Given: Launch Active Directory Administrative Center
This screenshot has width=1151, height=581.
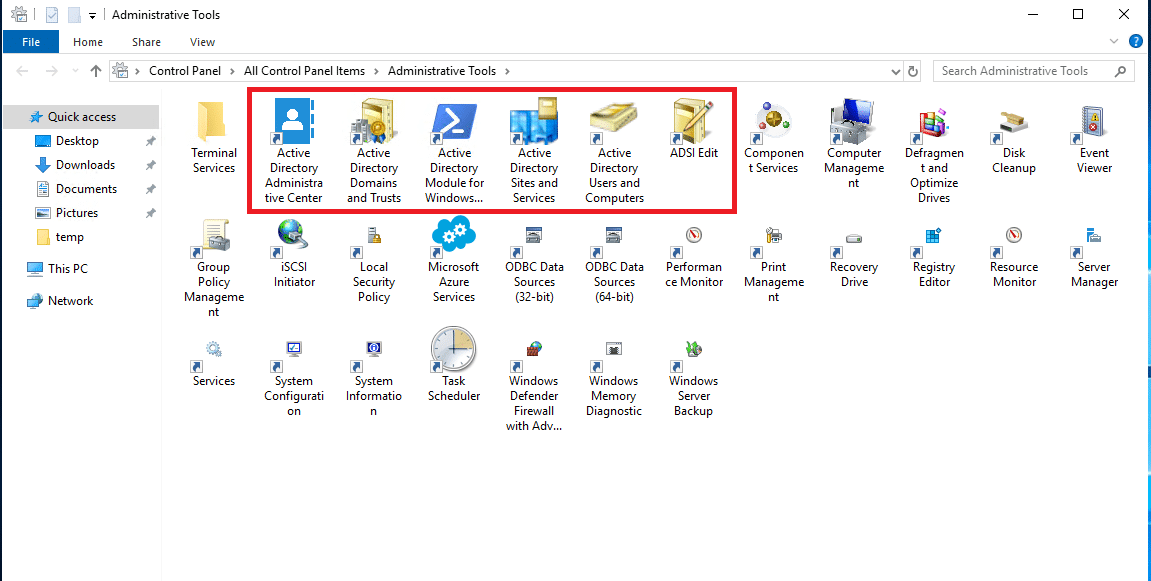Looking at the screenshot, I should point(294,152).
